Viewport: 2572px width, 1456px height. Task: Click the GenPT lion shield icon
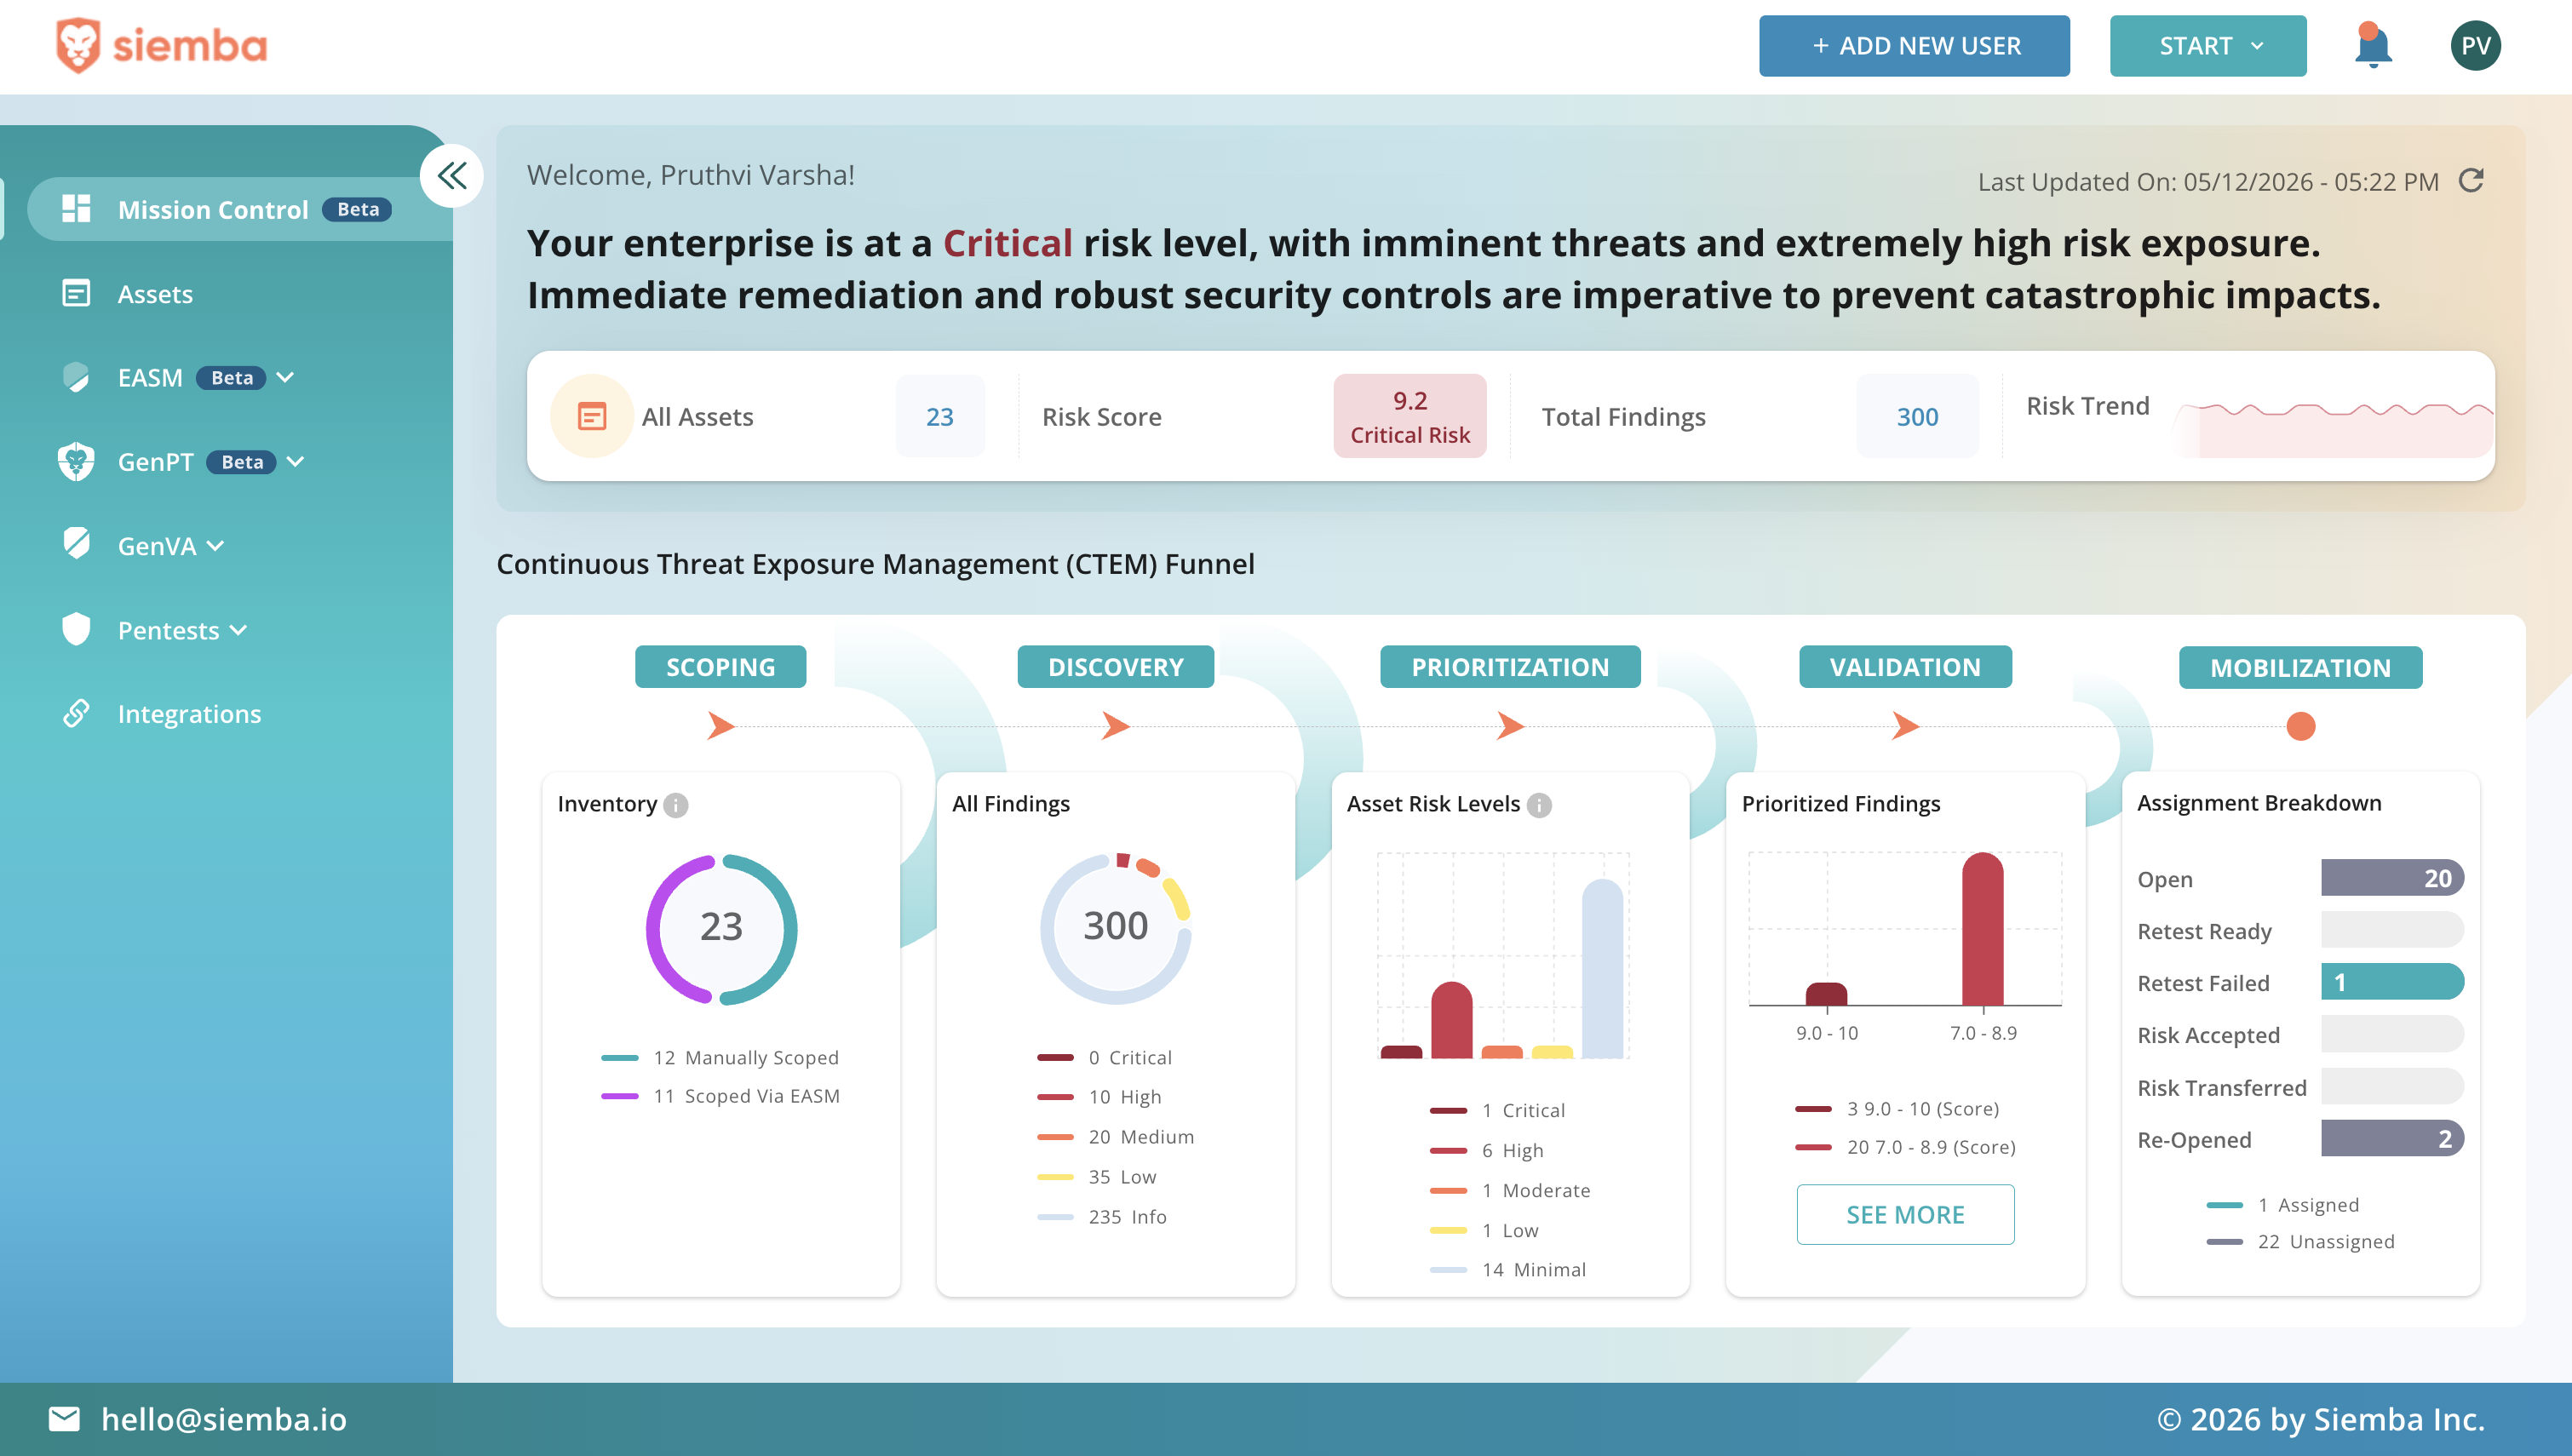[x=76, y=461]
